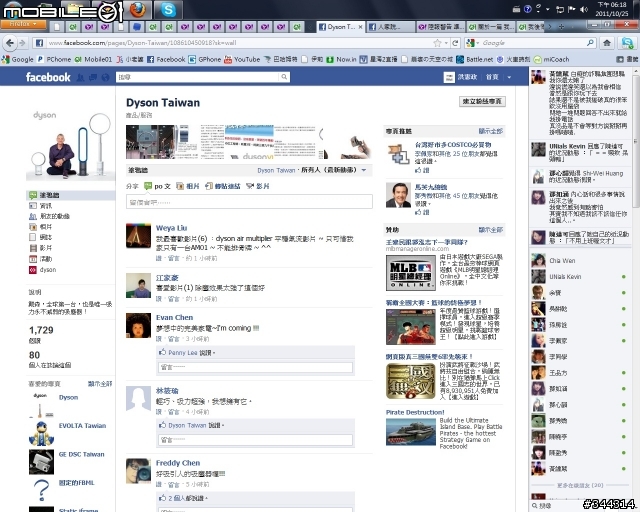Image resolution: width=640 pixels, height=512 pixels.
Task: Open Evan Chen's profile link
Action: (174, 317)
